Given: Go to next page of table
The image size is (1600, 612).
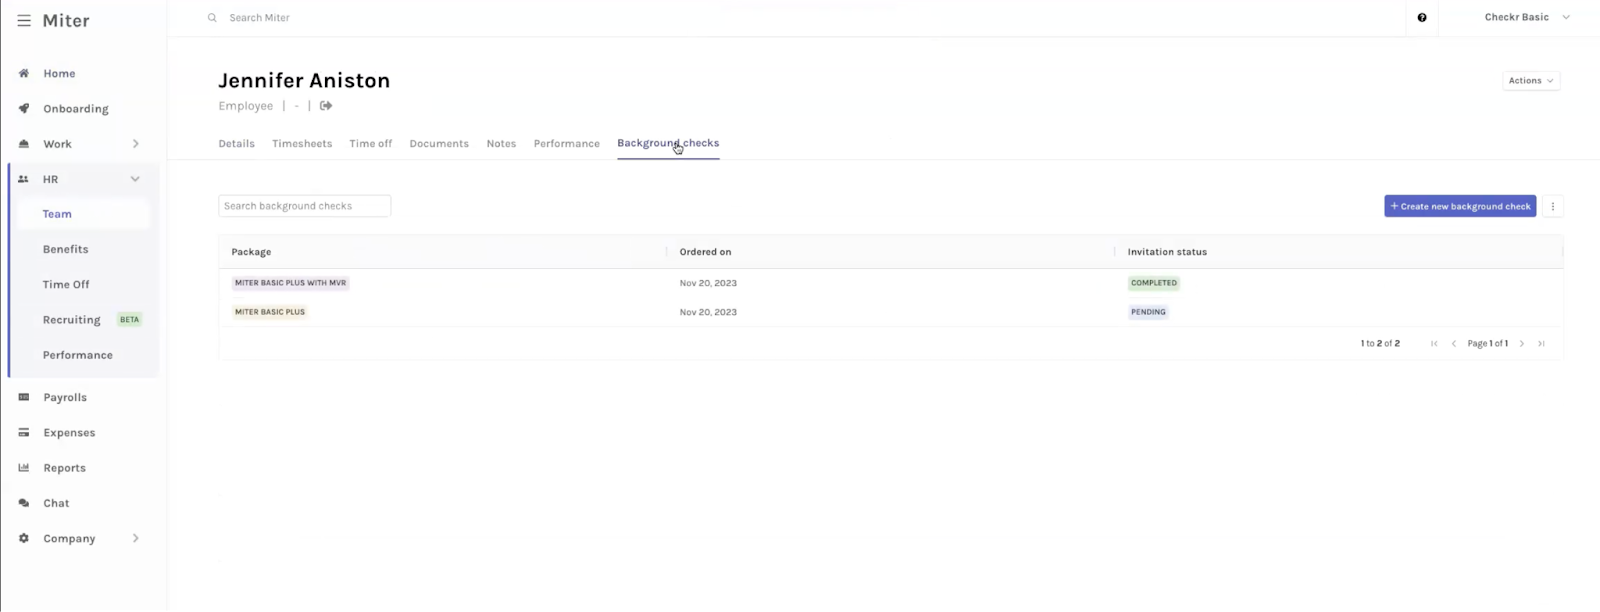Looking at the screenshot, I should pos(1522,344).
